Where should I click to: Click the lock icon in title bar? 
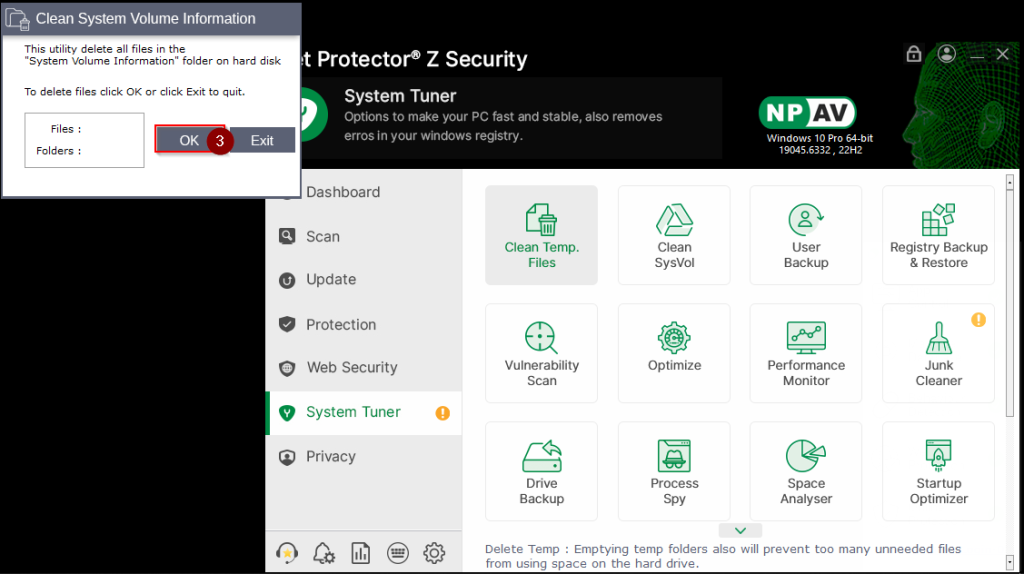(913, 54)
